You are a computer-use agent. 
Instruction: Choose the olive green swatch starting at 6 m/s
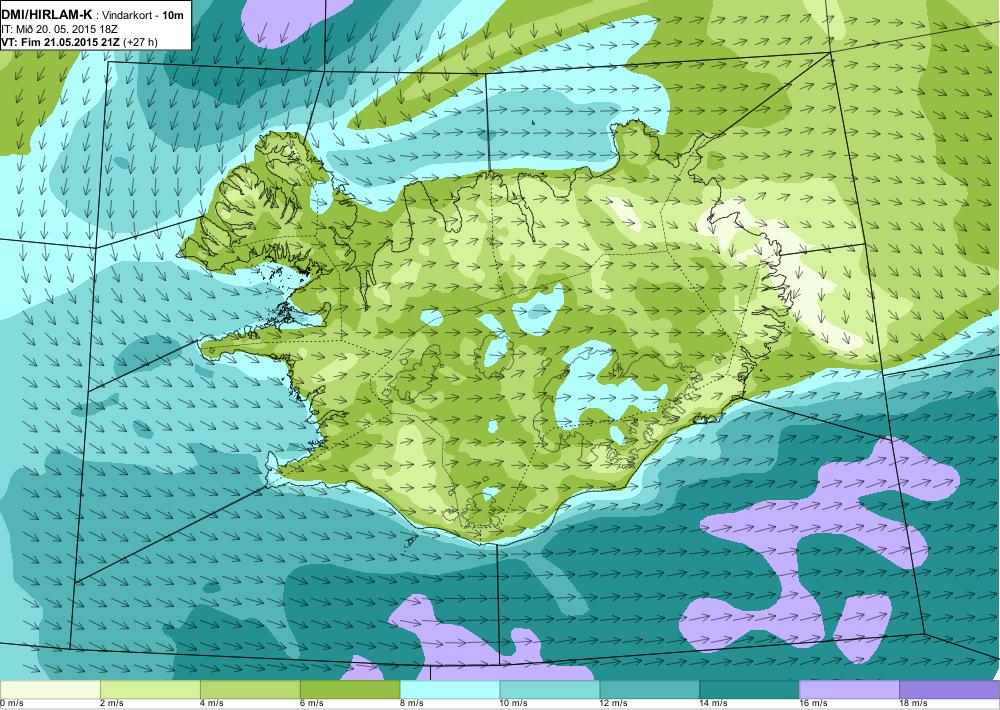point(350,690)
